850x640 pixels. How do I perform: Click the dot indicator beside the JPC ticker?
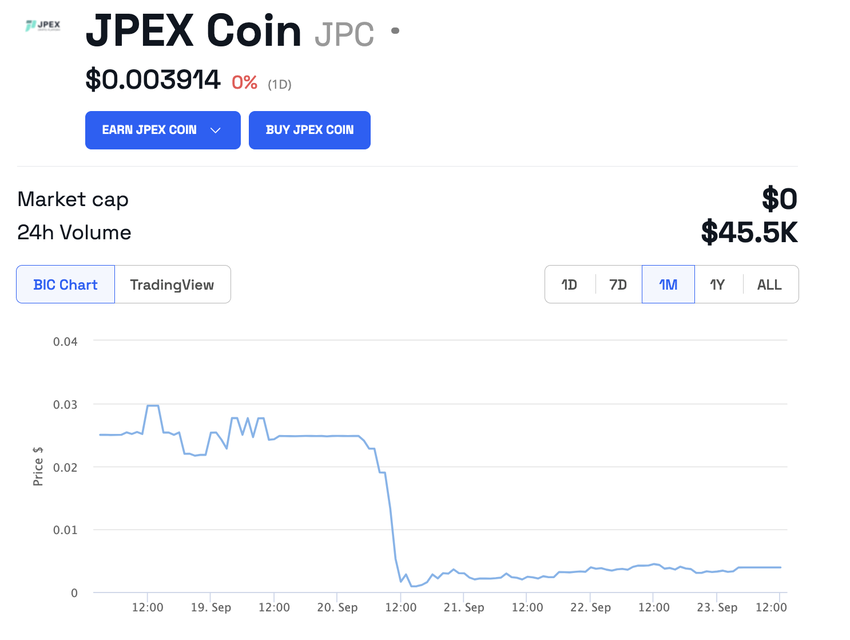(x=393, y=31)
